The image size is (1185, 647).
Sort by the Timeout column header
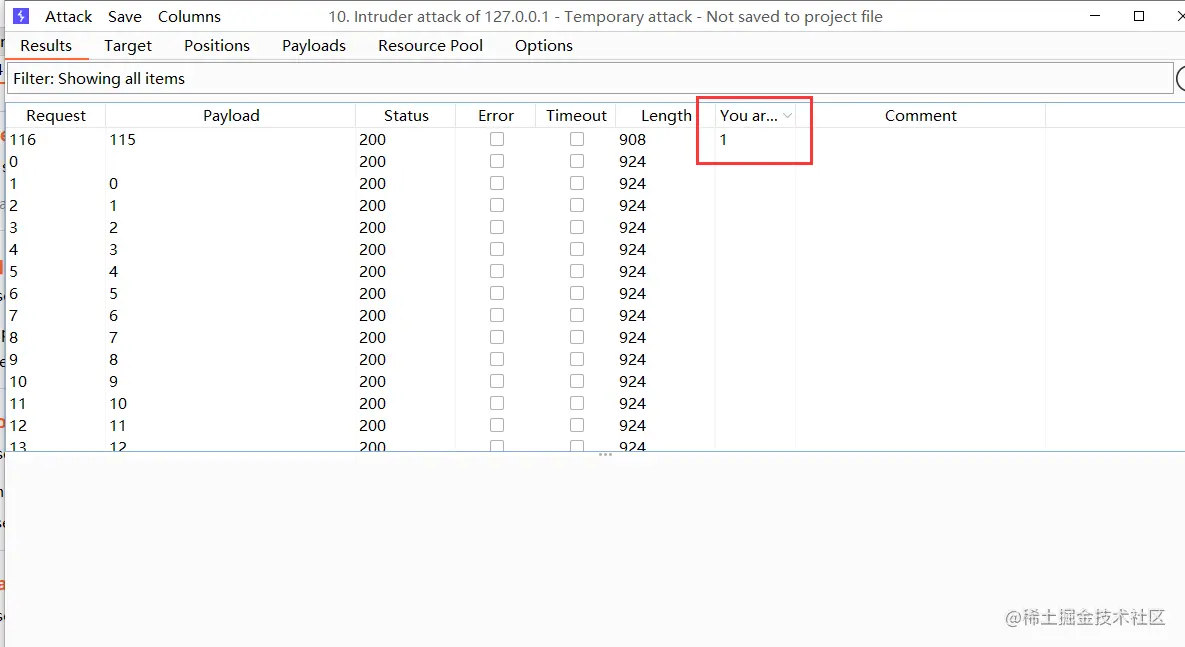point(576,116)
